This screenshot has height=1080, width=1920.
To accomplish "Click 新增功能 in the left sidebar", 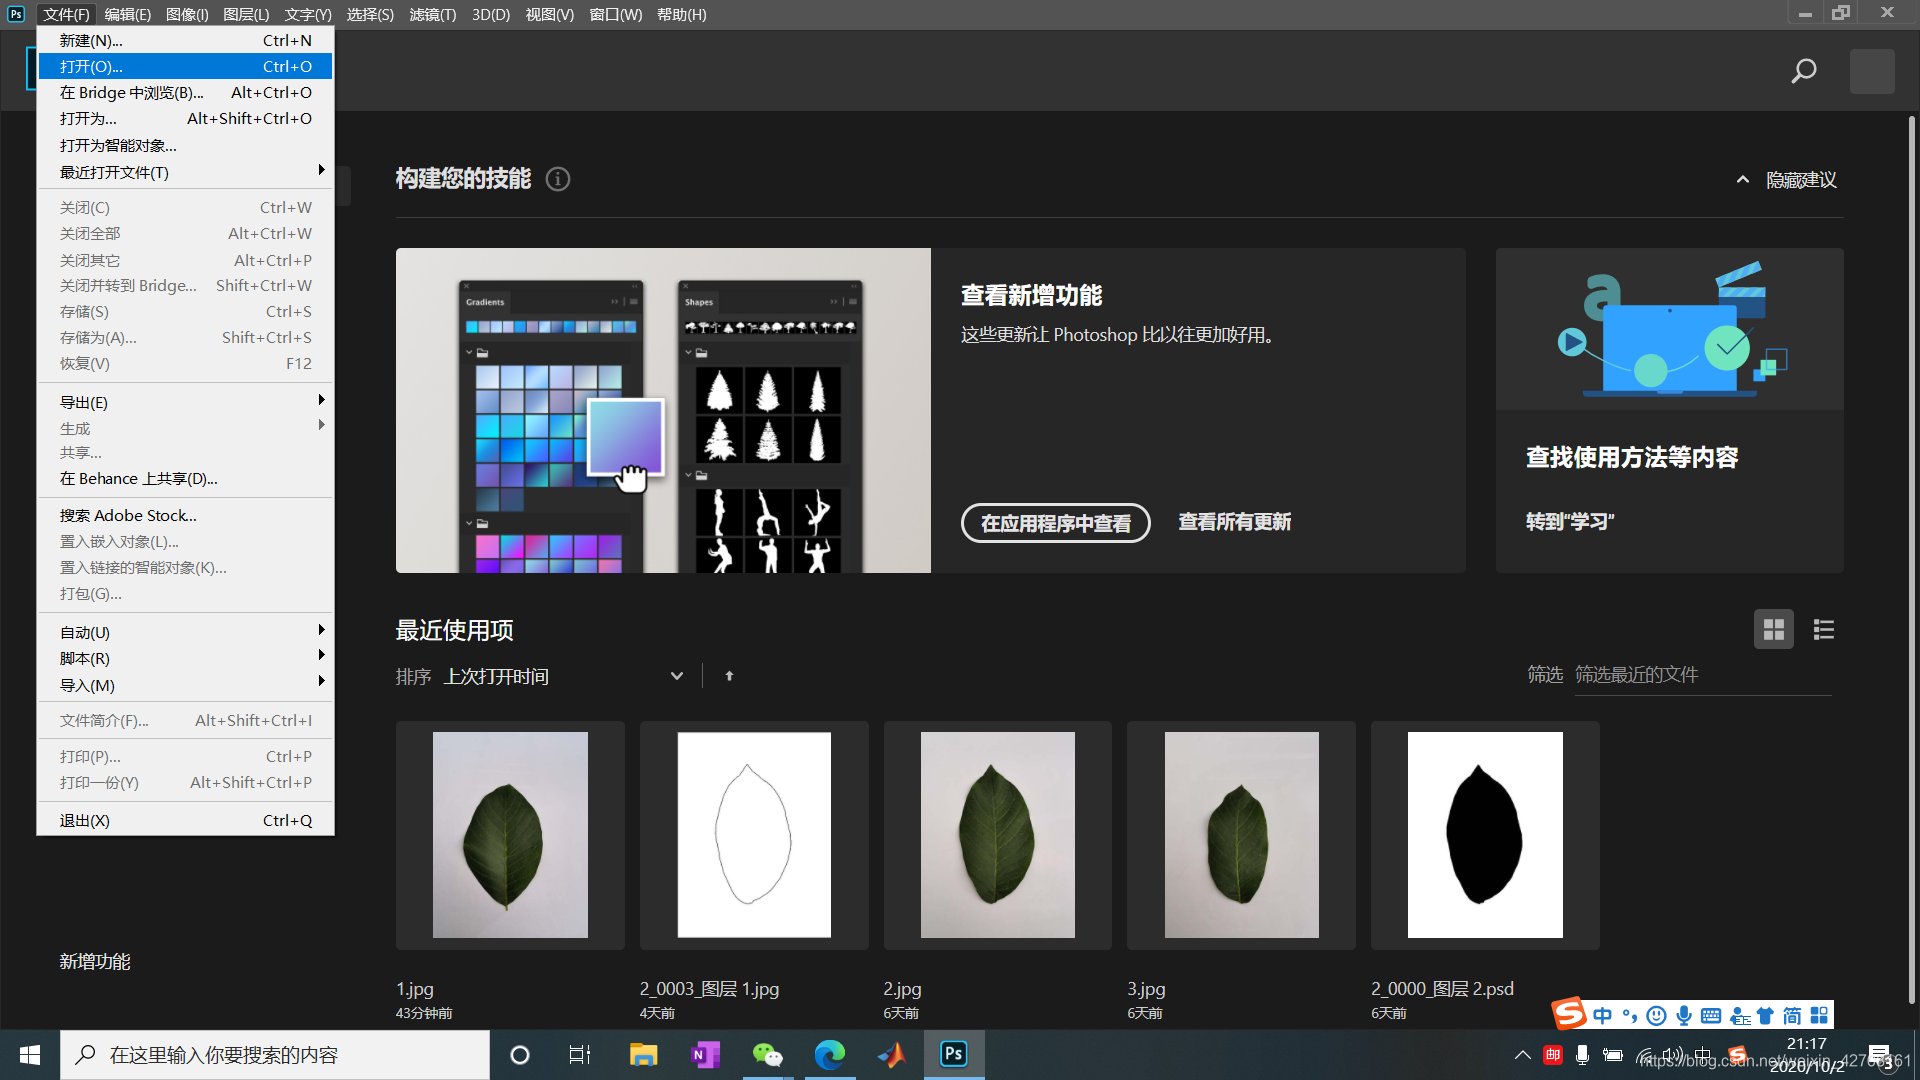I will (x=95, y=961).
